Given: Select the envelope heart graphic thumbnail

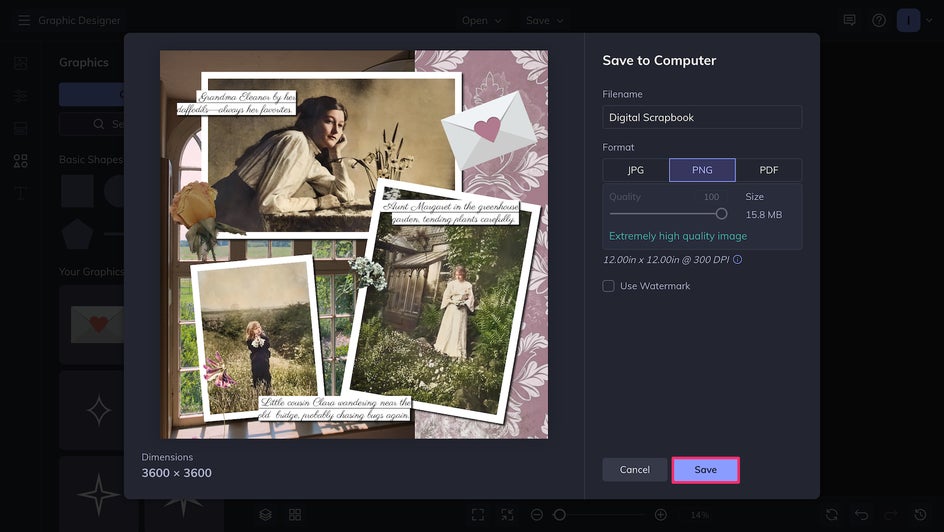Looking at the screenshot, I should 92,325.
